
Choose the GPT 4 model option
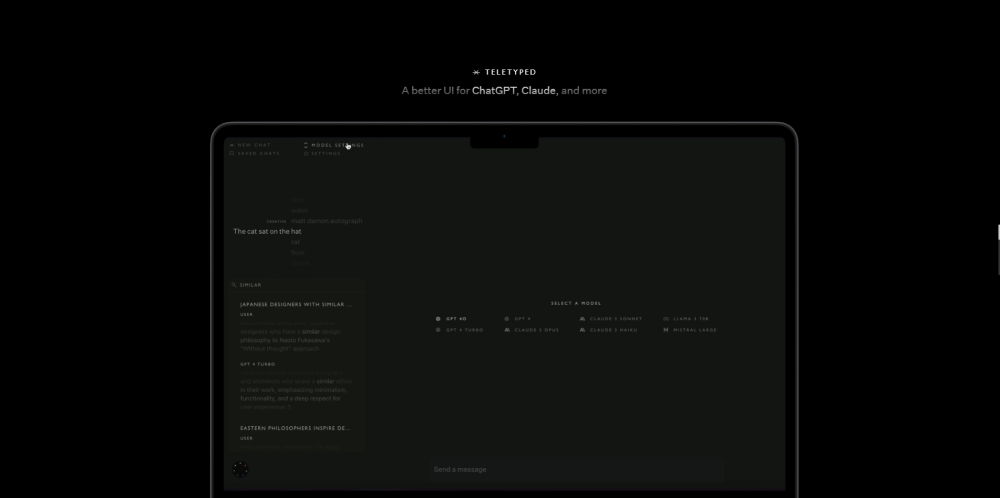pyautogui.click(x=520, y=318)
